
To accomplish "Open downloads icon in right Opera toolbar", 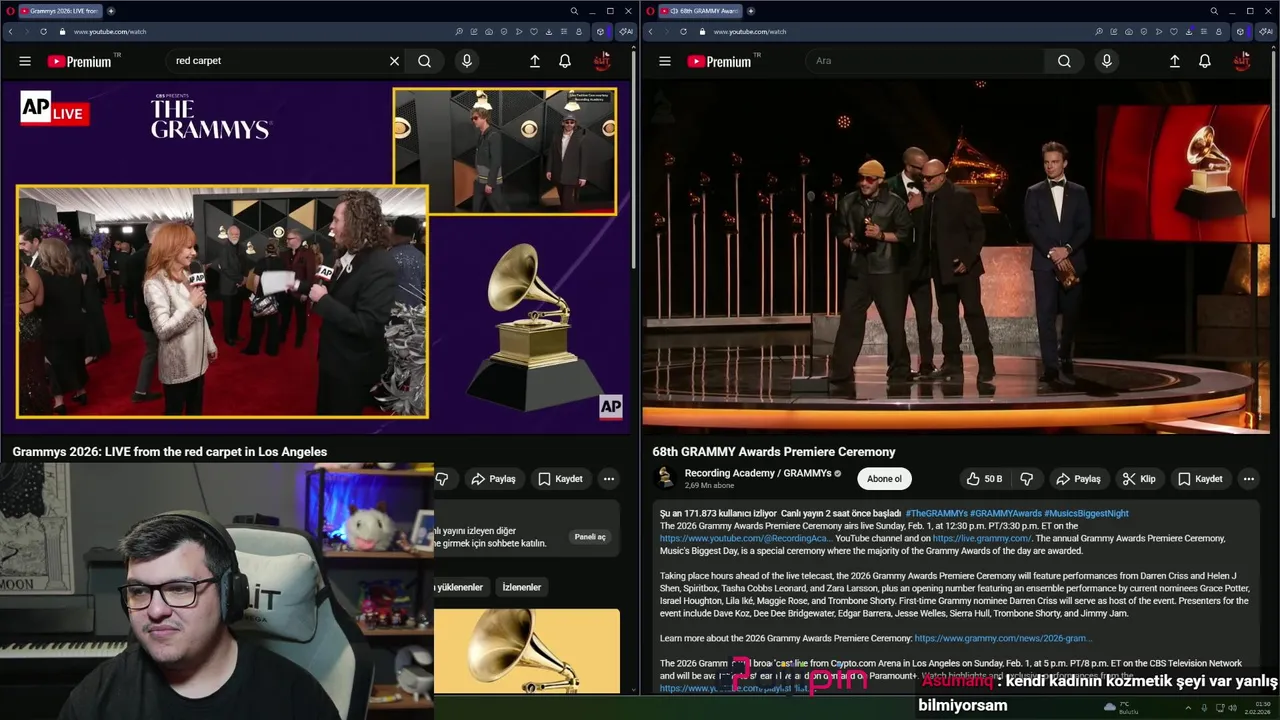I will click(x=1189, y=31).
